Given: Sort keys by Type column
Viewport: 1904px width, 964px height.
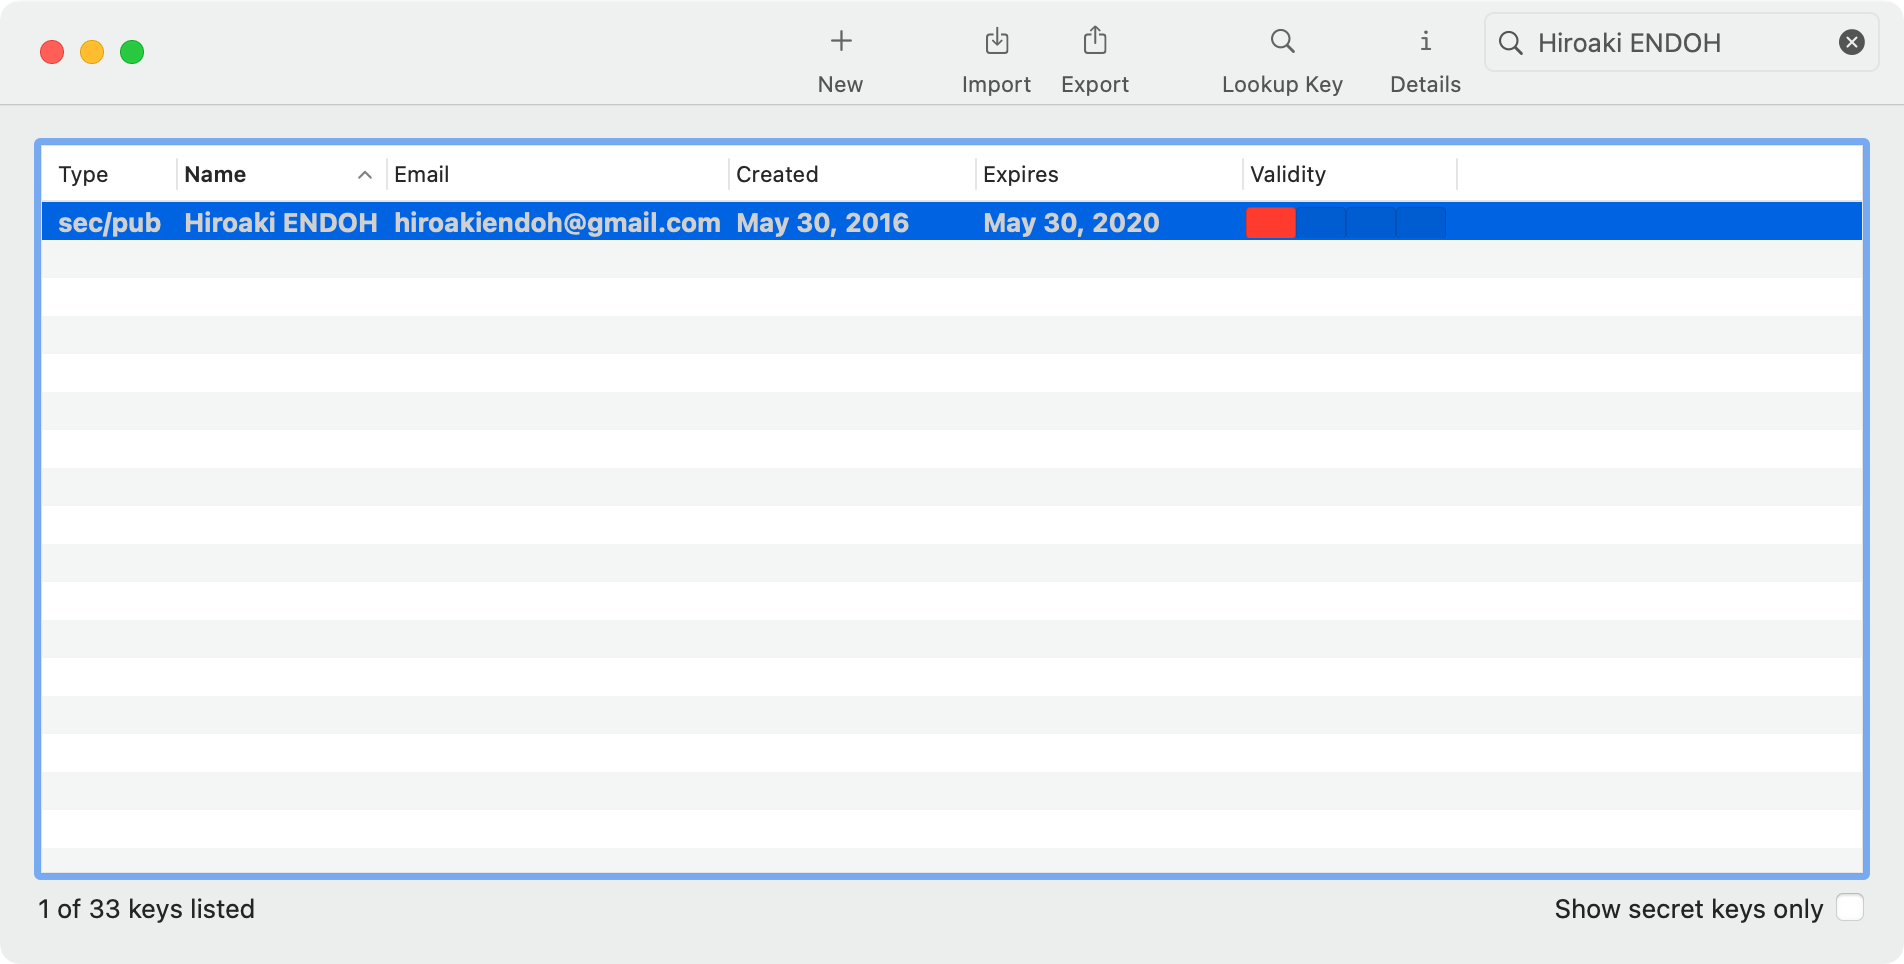Looking at the screenshot, I should (84, 175).
